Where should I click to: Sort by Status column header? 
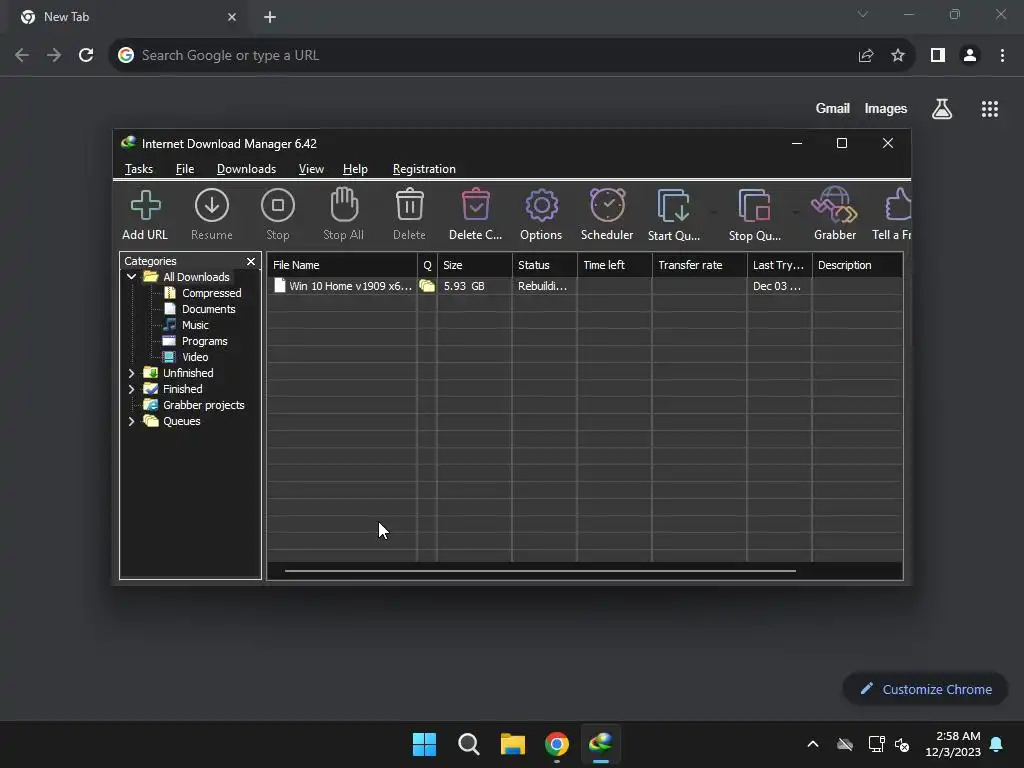coord(545,265)
